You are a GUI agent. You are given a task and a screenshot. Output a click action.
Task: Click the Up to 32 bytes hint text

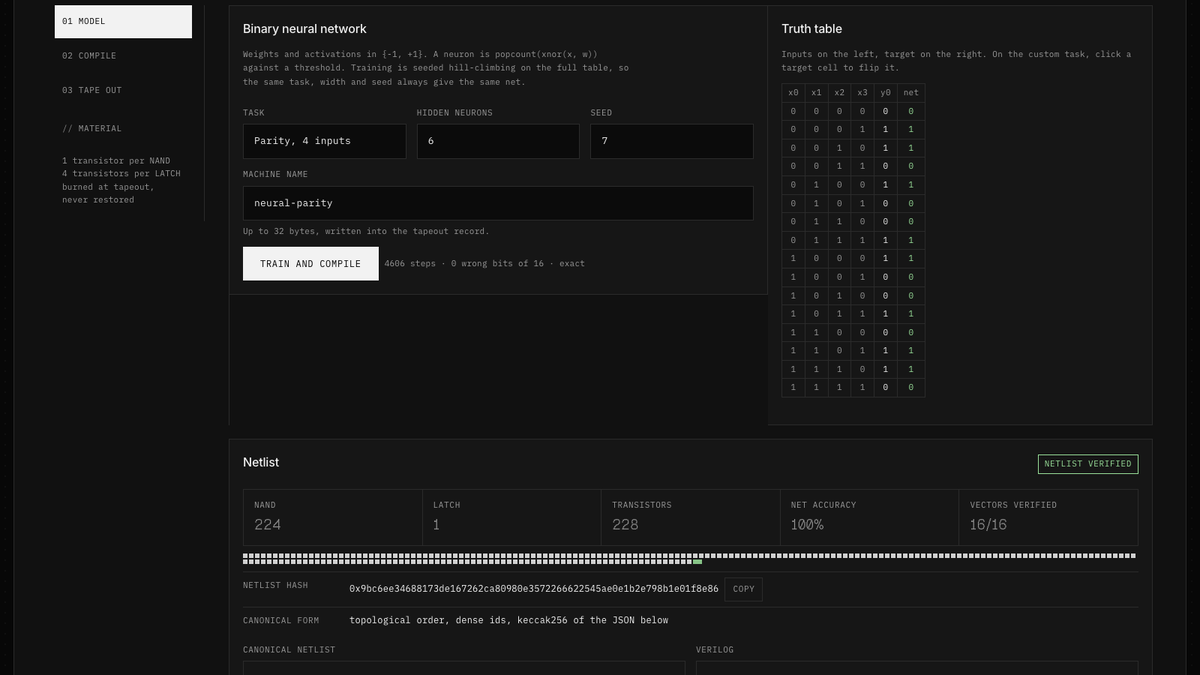pyautogui.click(x=366, y=231)
